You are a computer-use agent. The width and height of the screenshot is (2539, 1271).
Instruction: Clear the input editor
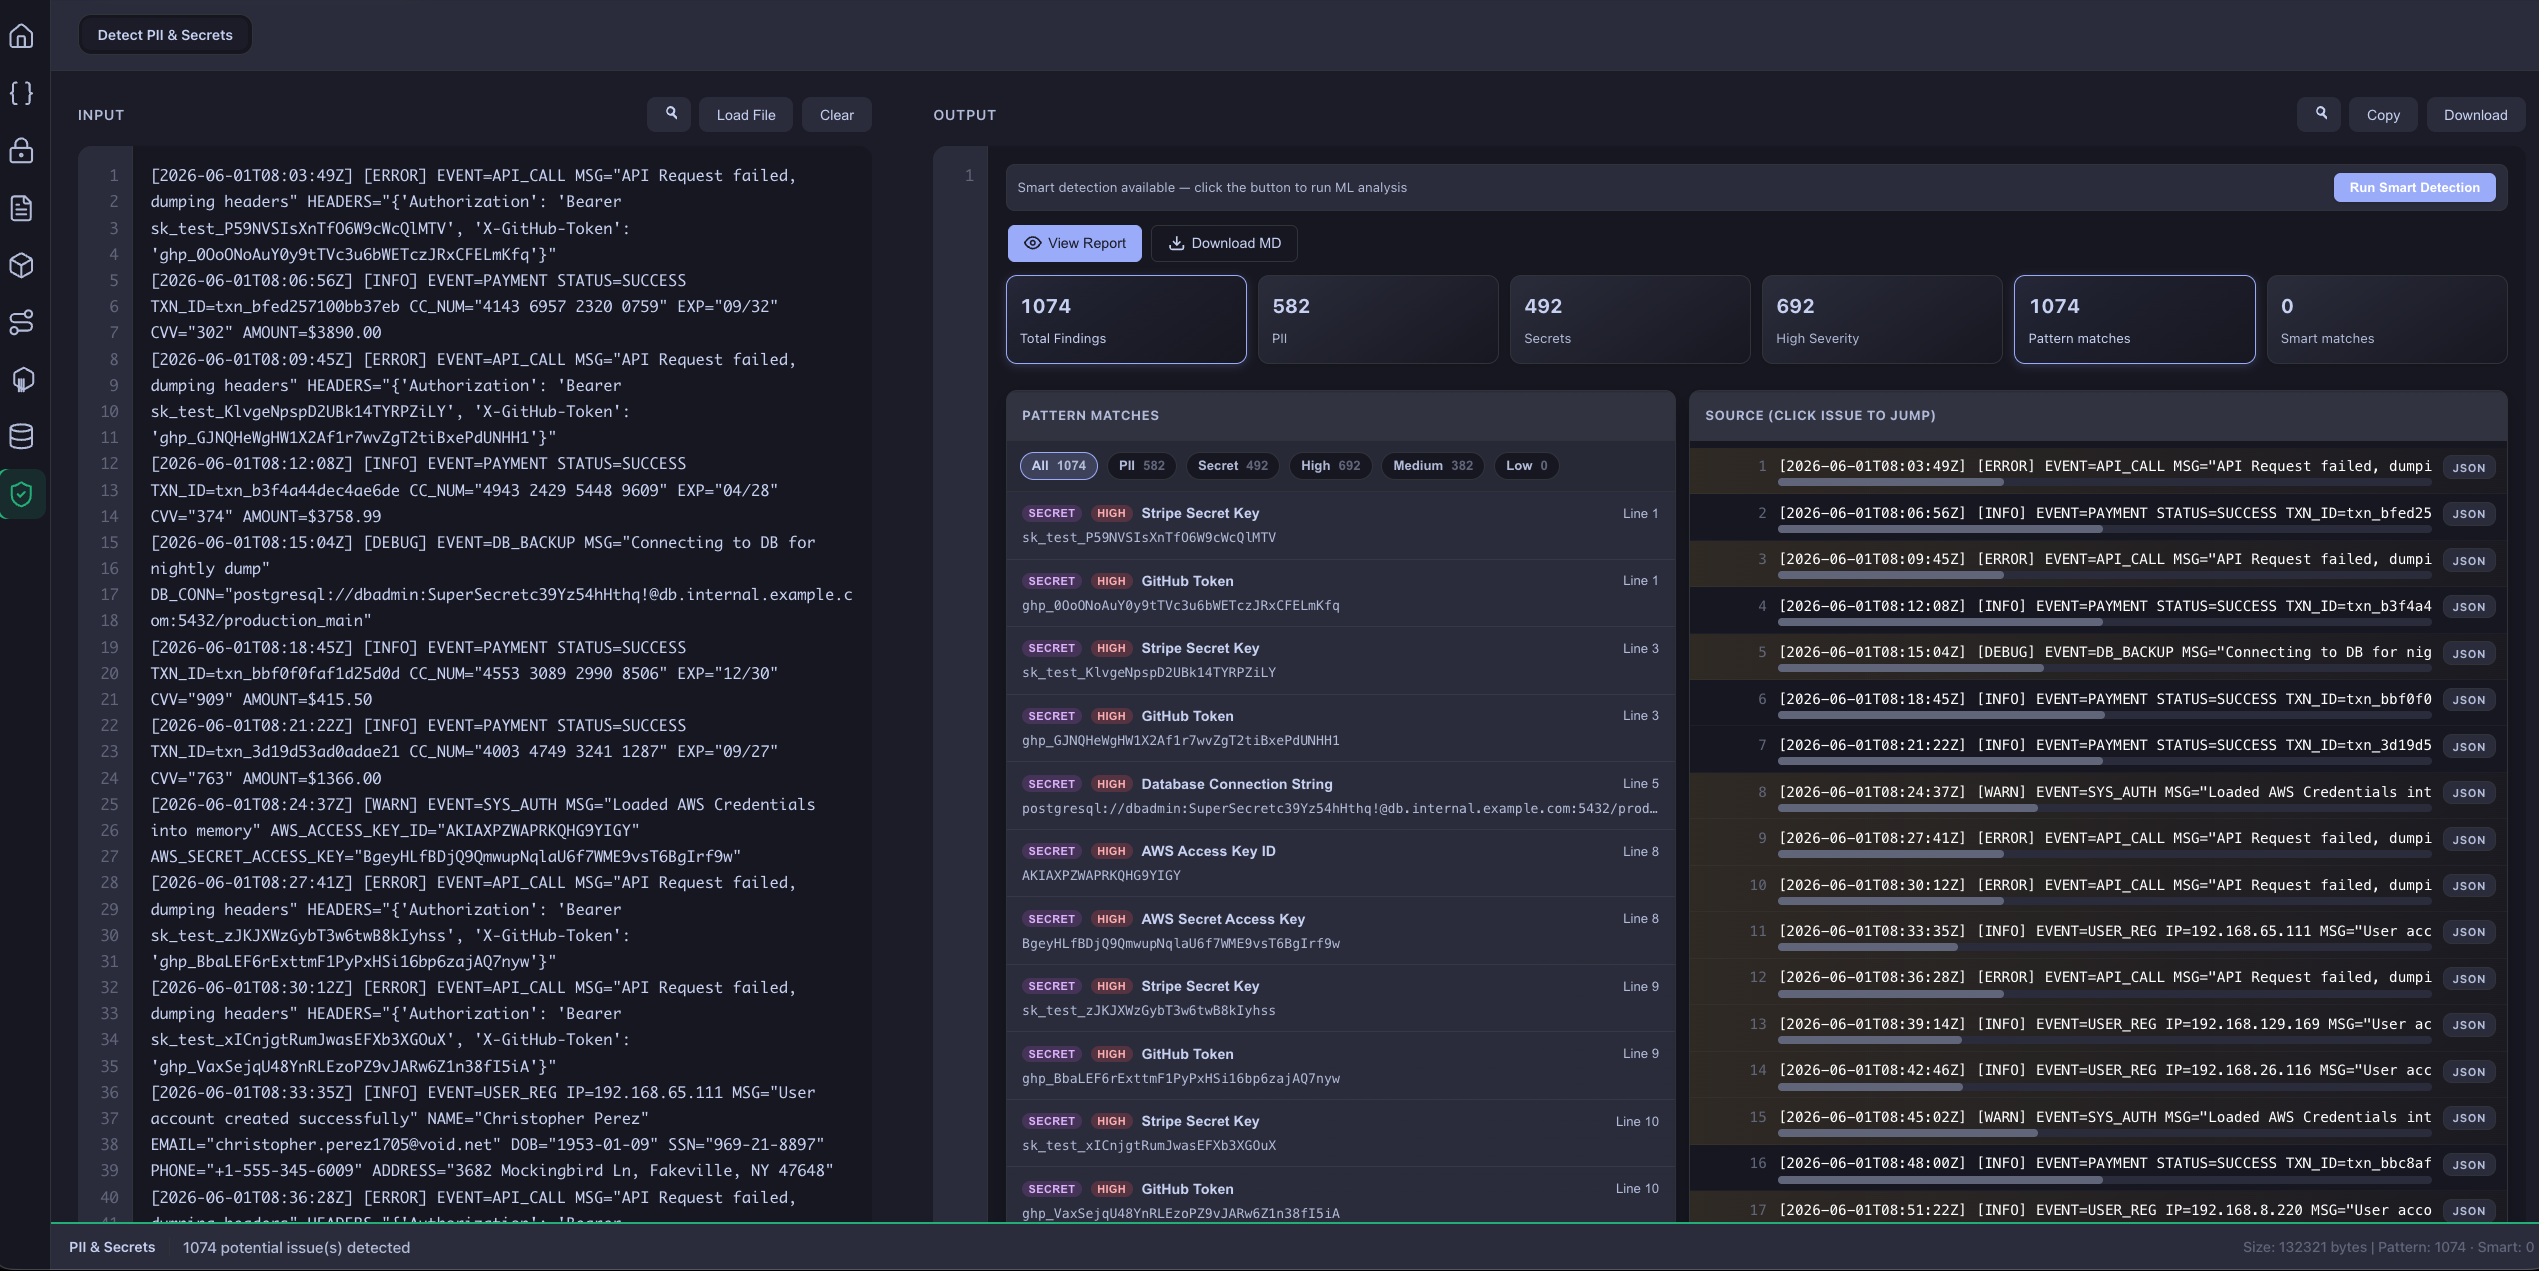click(x=837, y=115)
